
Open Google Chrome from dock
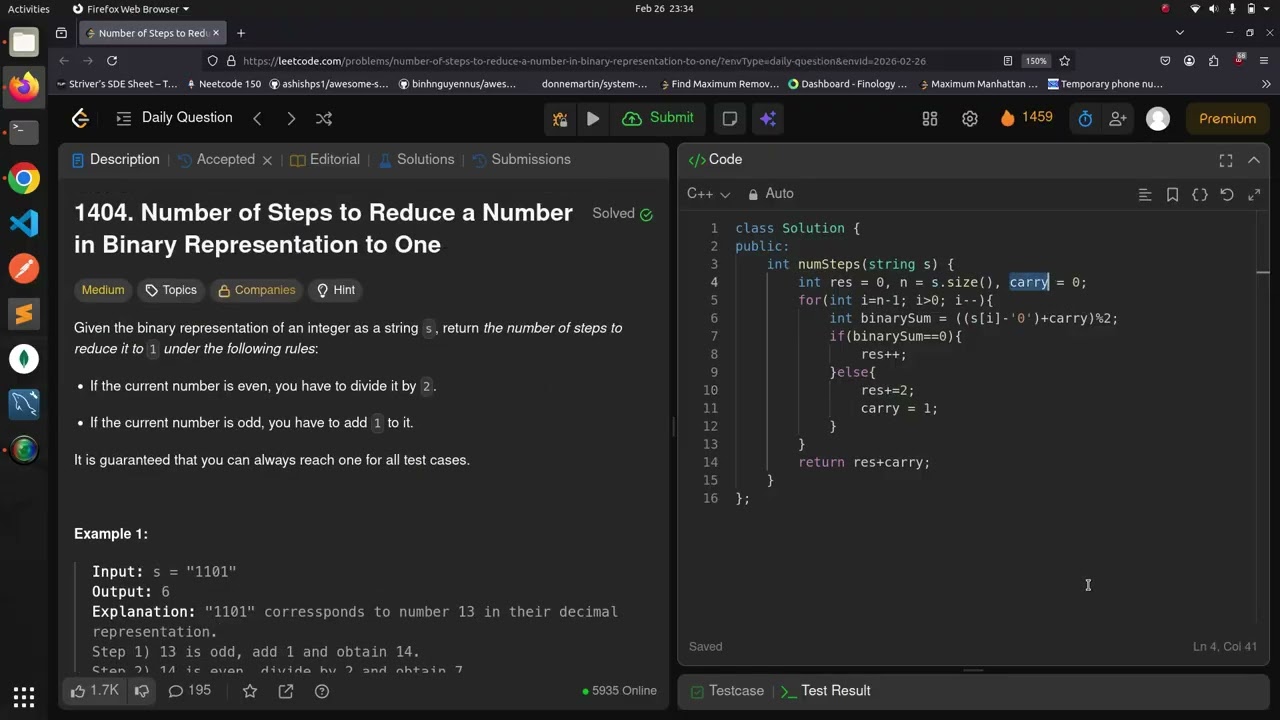24,179
